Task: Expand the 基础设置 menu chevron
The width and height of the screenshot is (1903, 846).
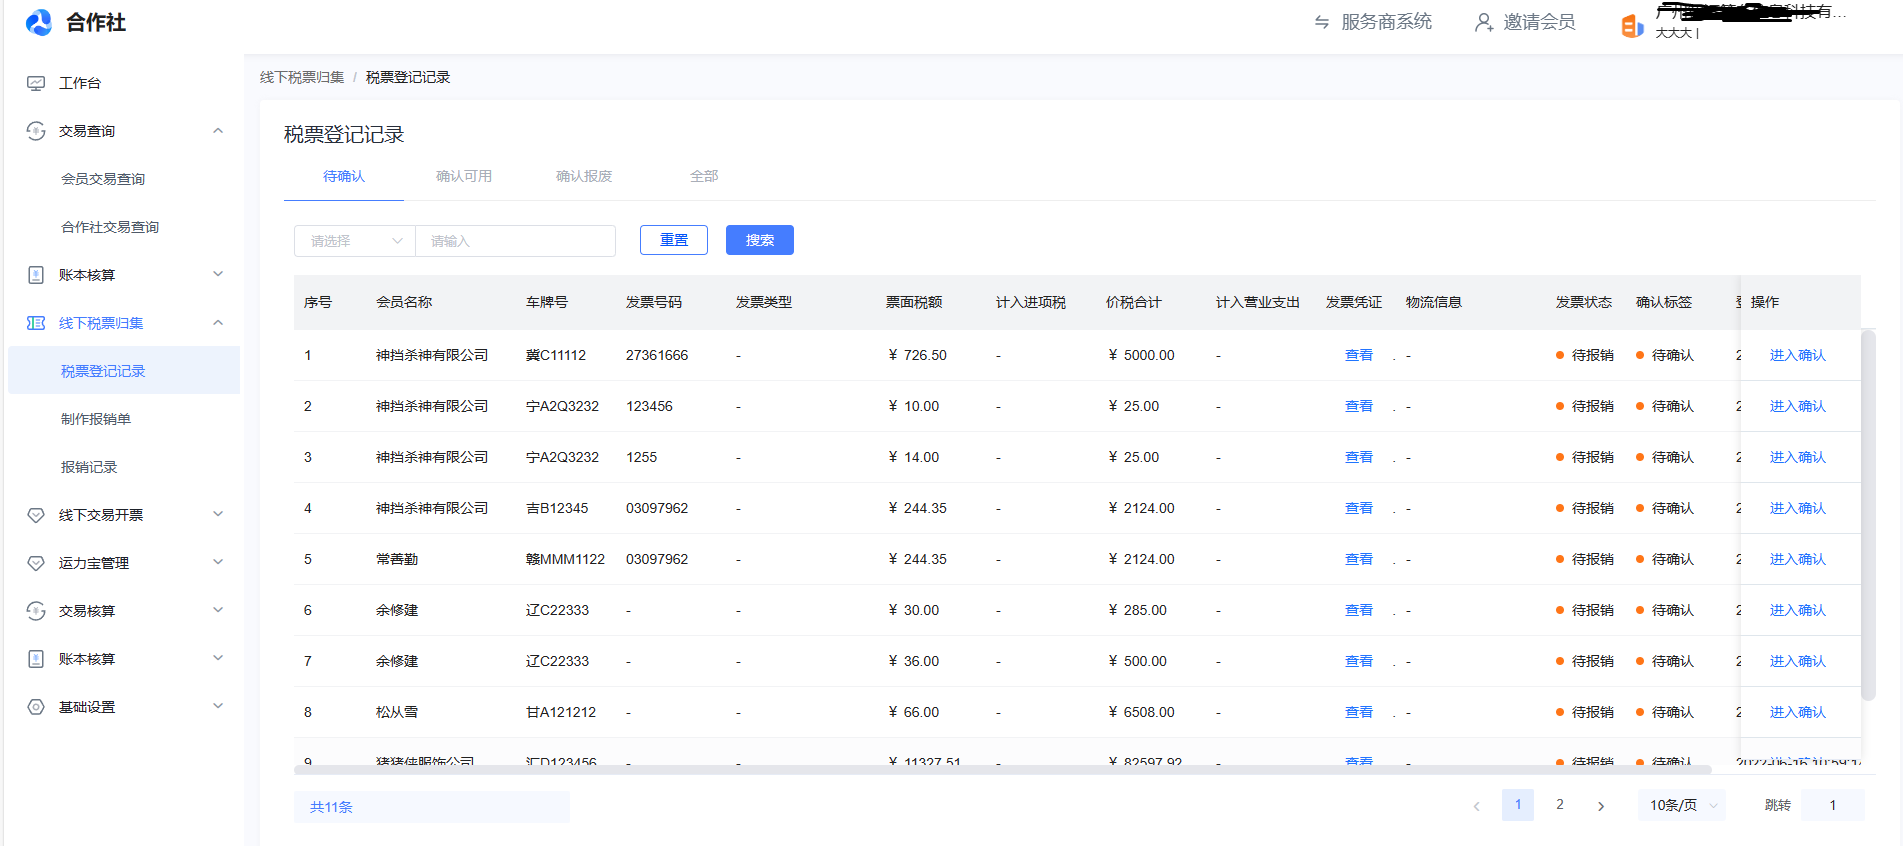Action: coord(218,706)
